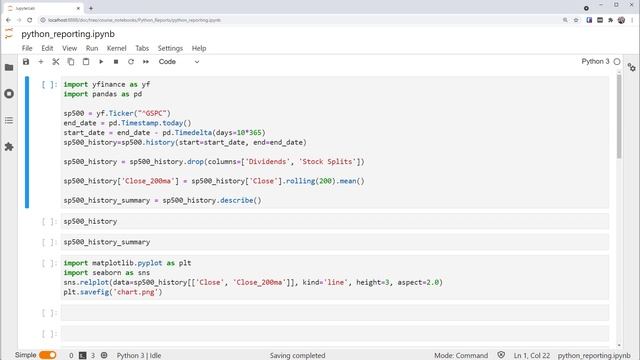
Task: Cut the selected cell with scissors icon
Action: click(56, 62)
